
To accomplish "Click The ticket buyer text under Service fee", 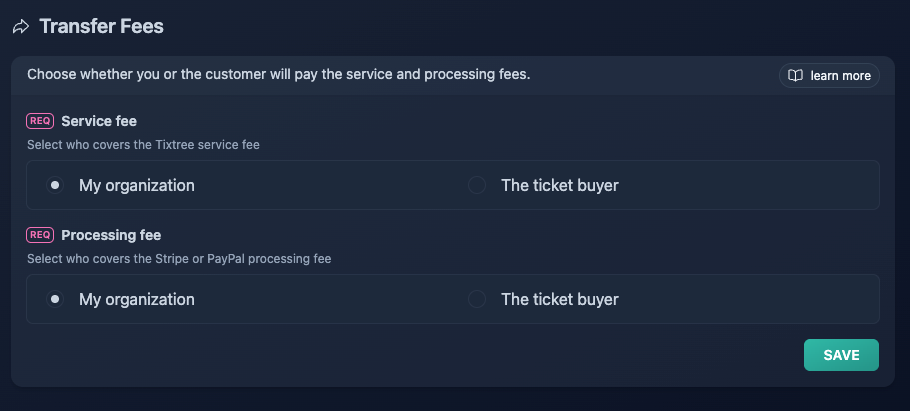I will (560, 185).
